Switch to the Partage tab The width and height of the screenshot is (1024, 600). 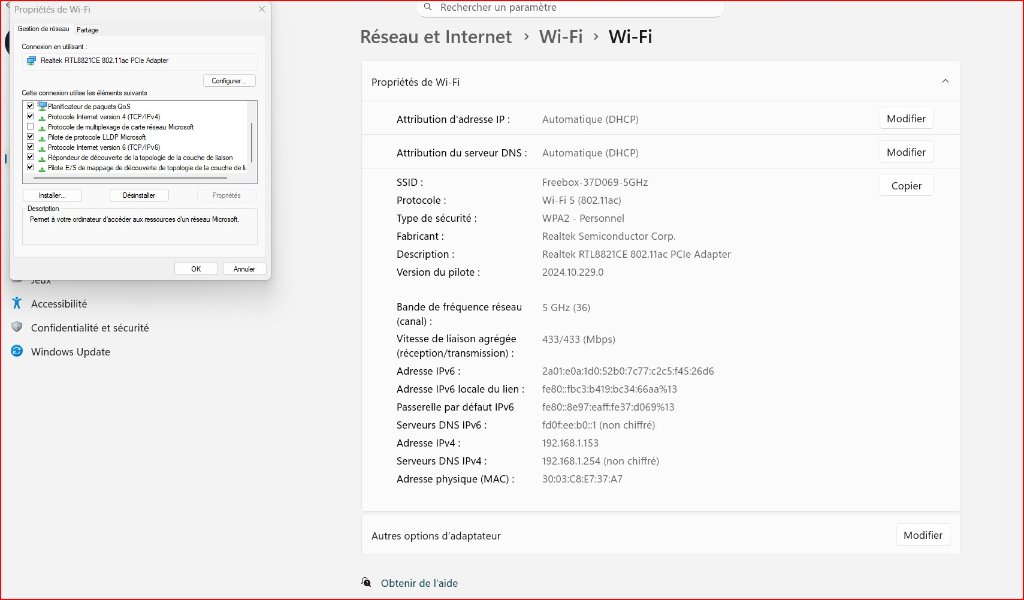(x=88, y=30)
